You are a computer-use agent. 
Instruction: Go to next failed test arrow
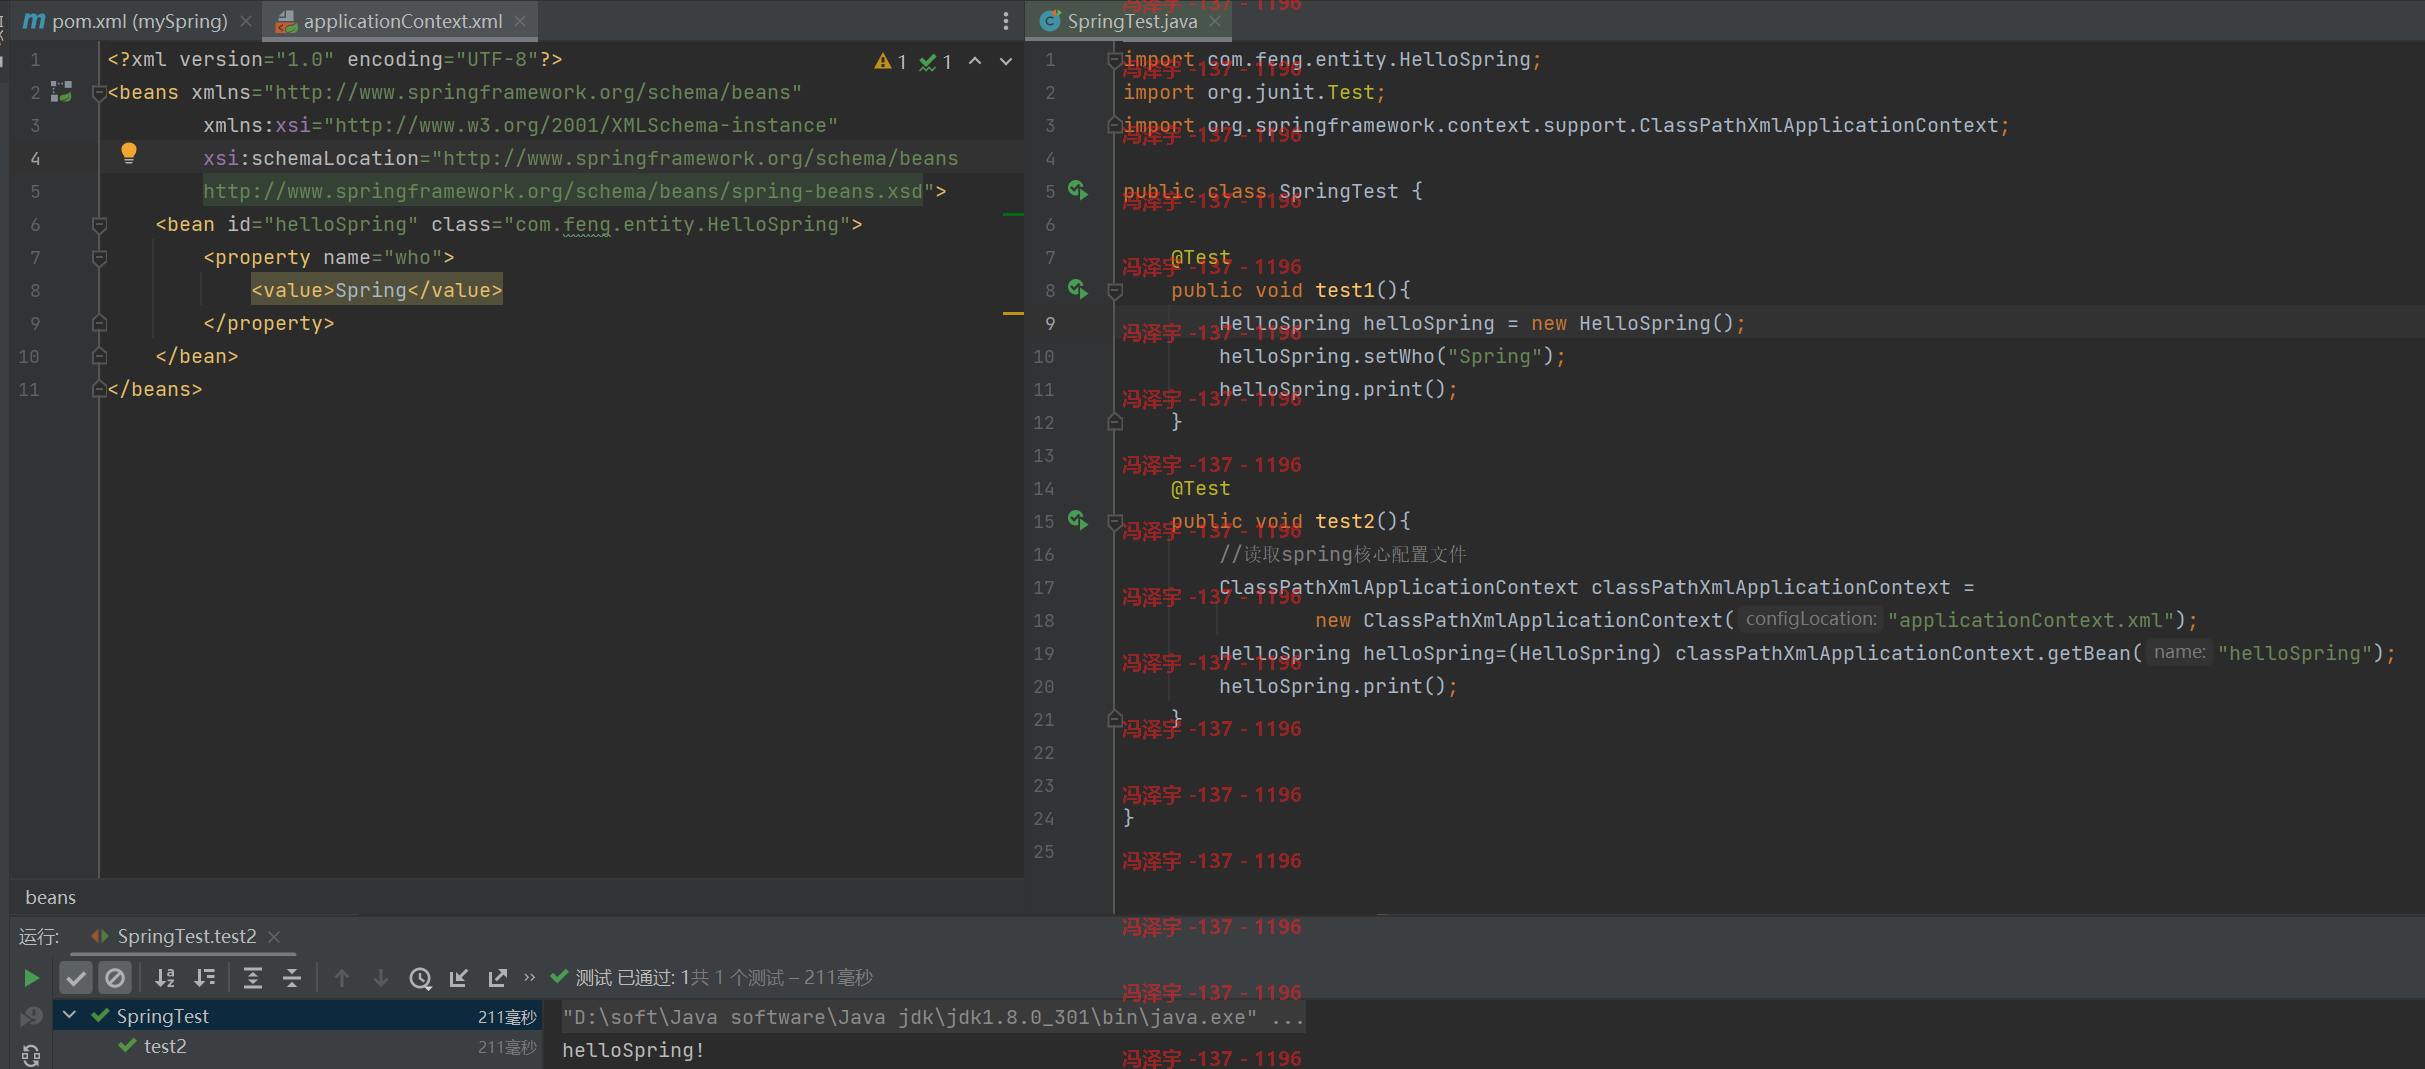coord(381,977)
